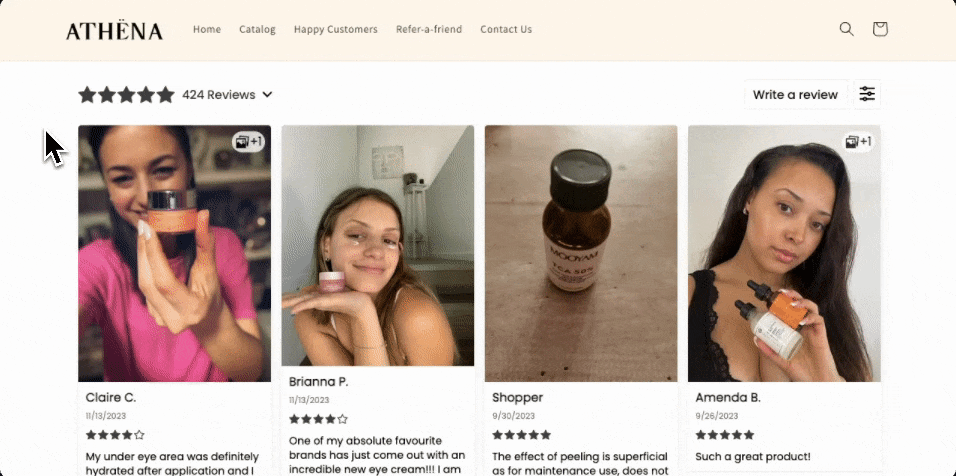Open the Catalog menu item
Image resolution: width=956 pixels, height=476 pixels.
257,29
